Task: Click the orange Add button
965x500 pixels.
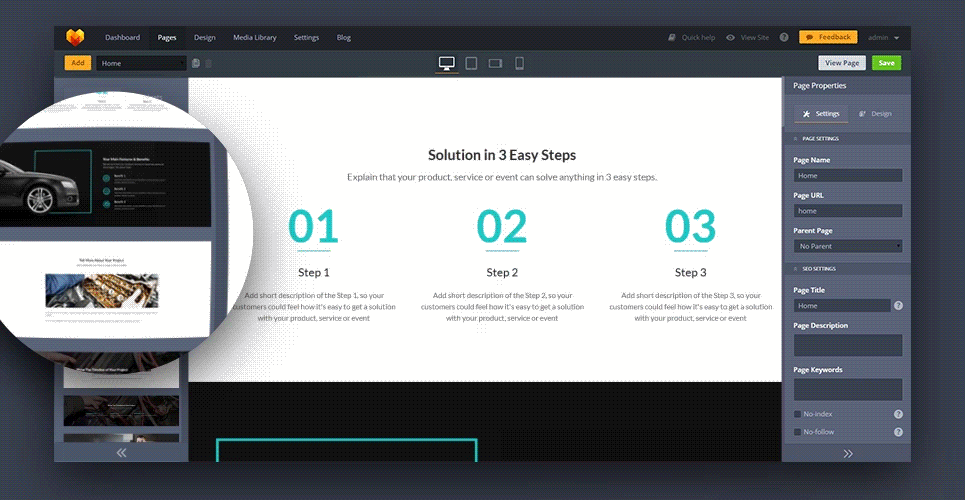Action: click(x=78, y=63)
